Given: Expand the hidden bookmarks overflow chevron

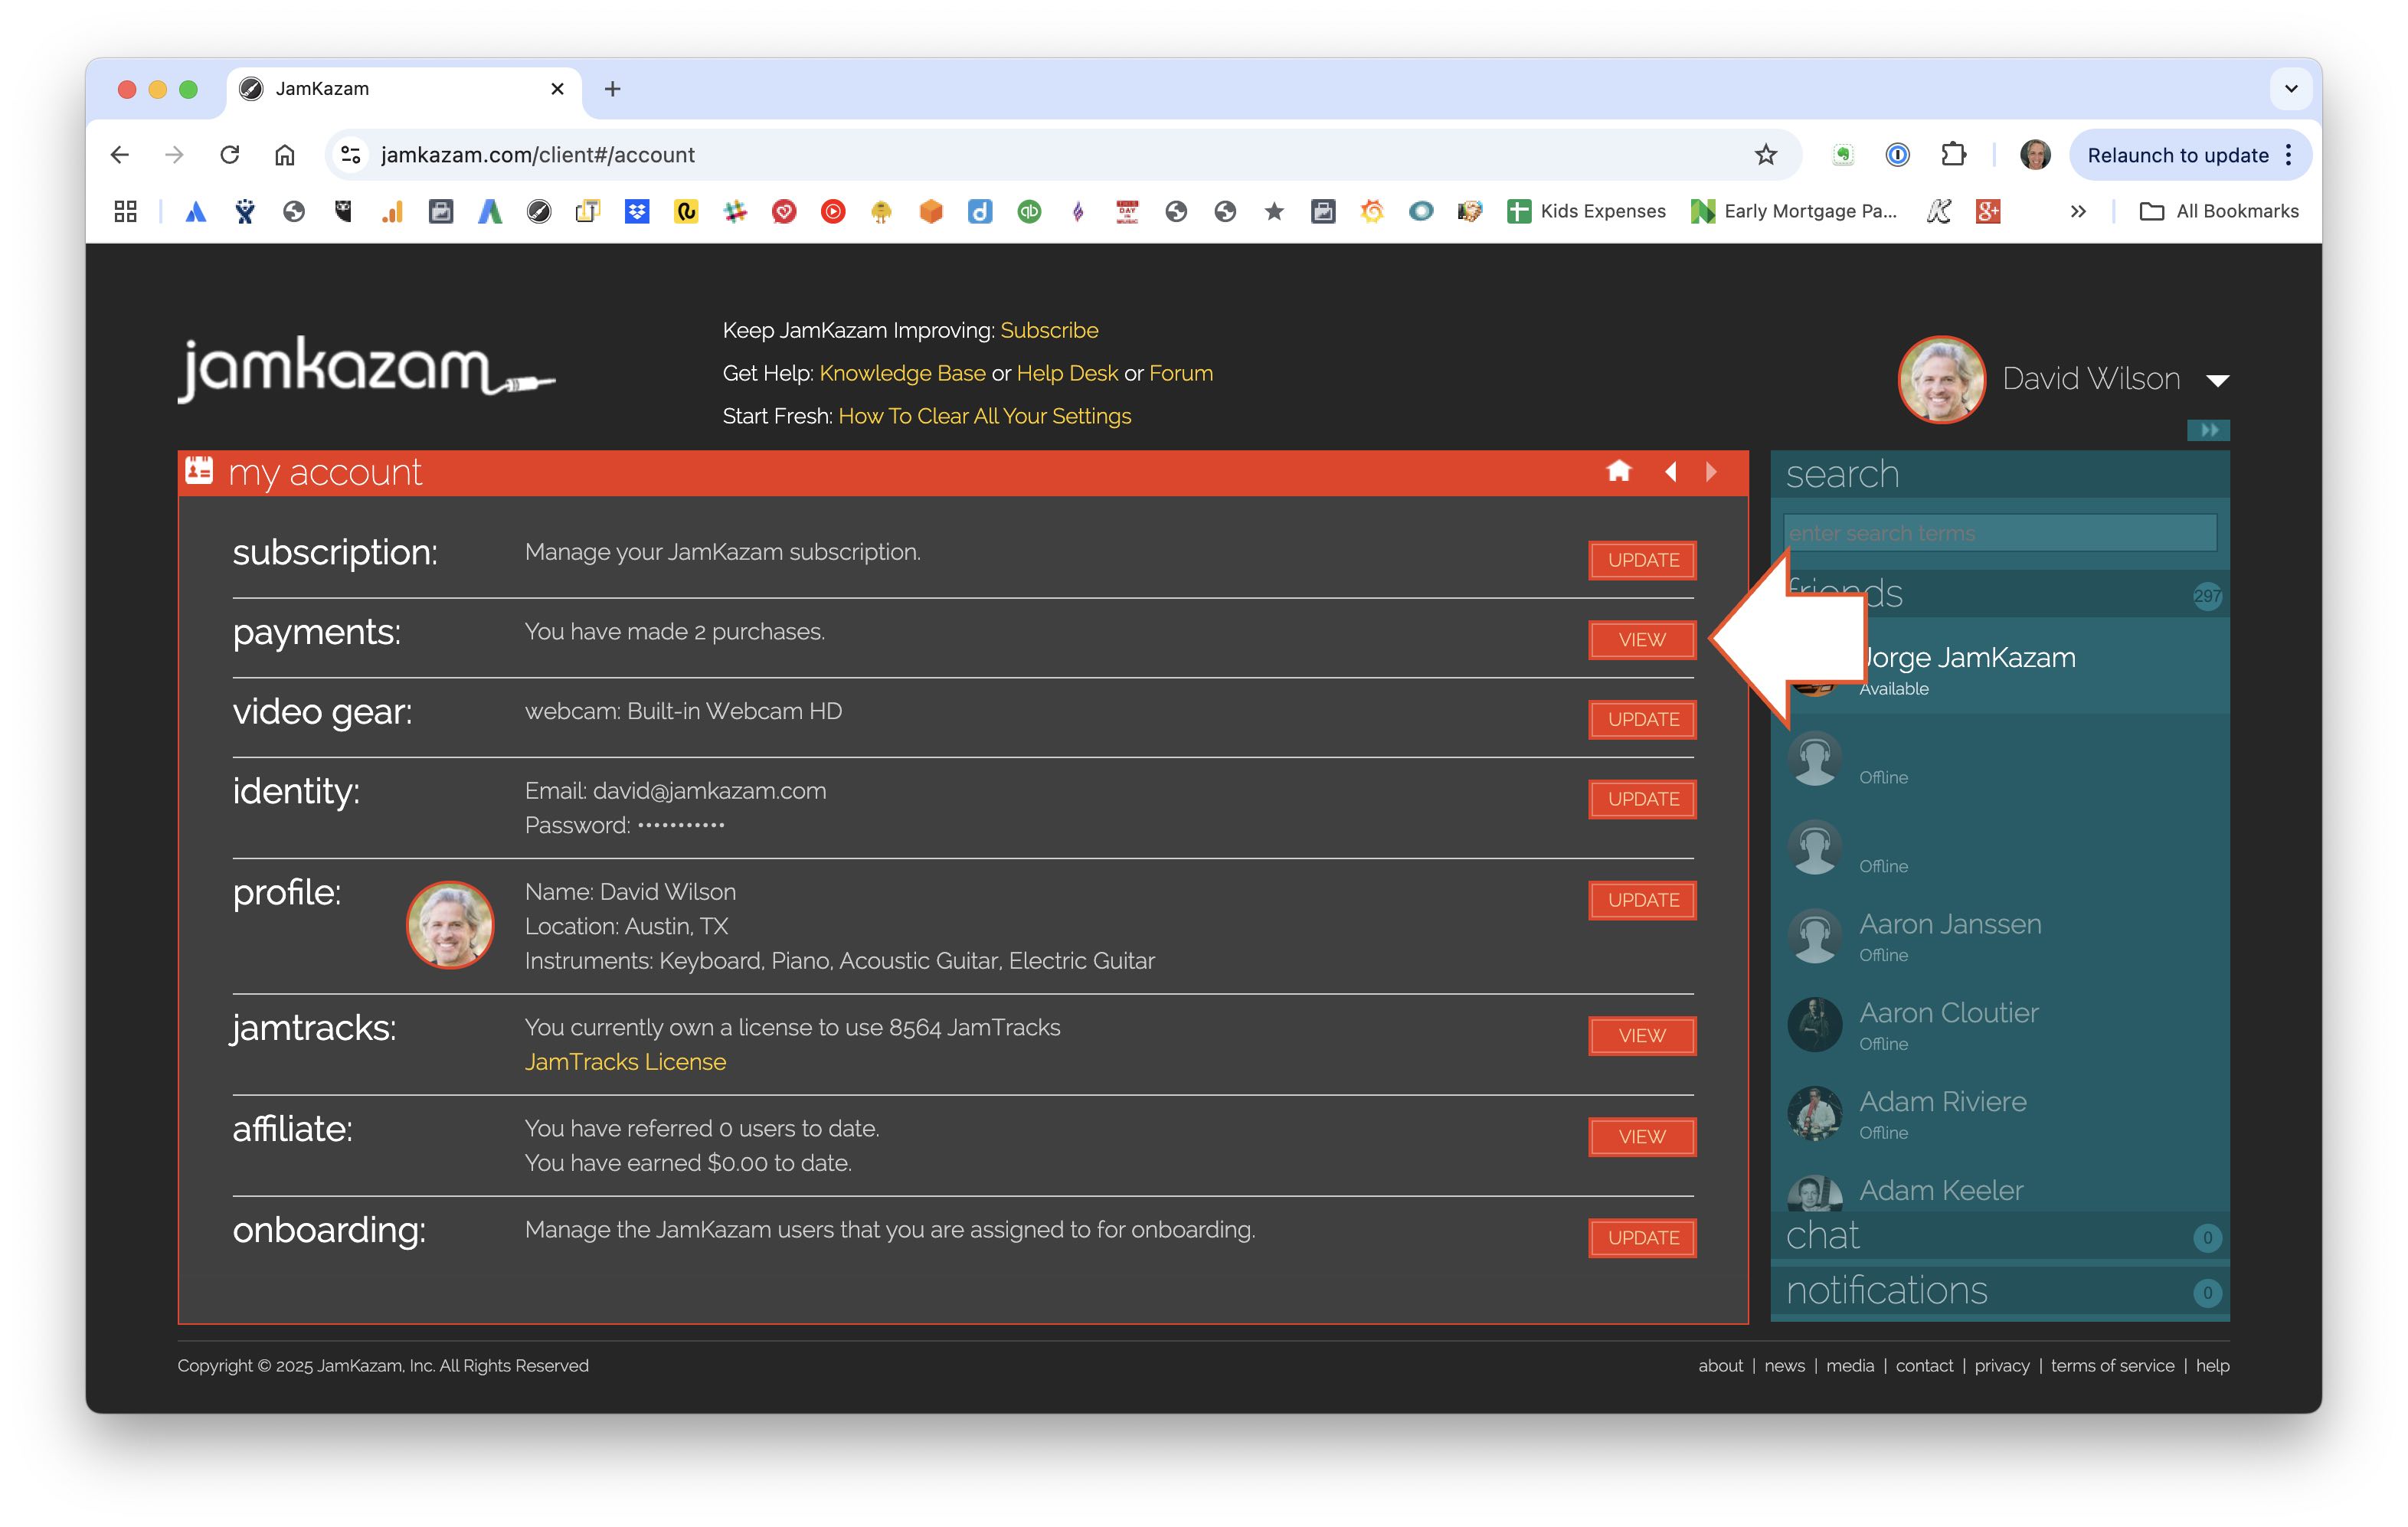Looking at the screenshot, I should click(2078, 211).
